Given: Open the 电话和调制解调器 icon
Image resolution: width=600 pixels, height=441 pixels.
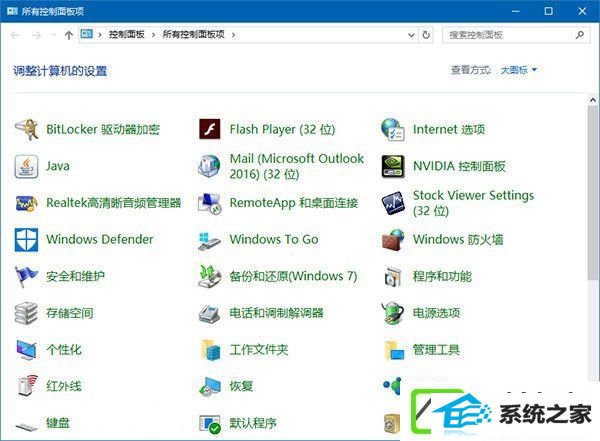Looking at the screenshot, I should [210, 313].
